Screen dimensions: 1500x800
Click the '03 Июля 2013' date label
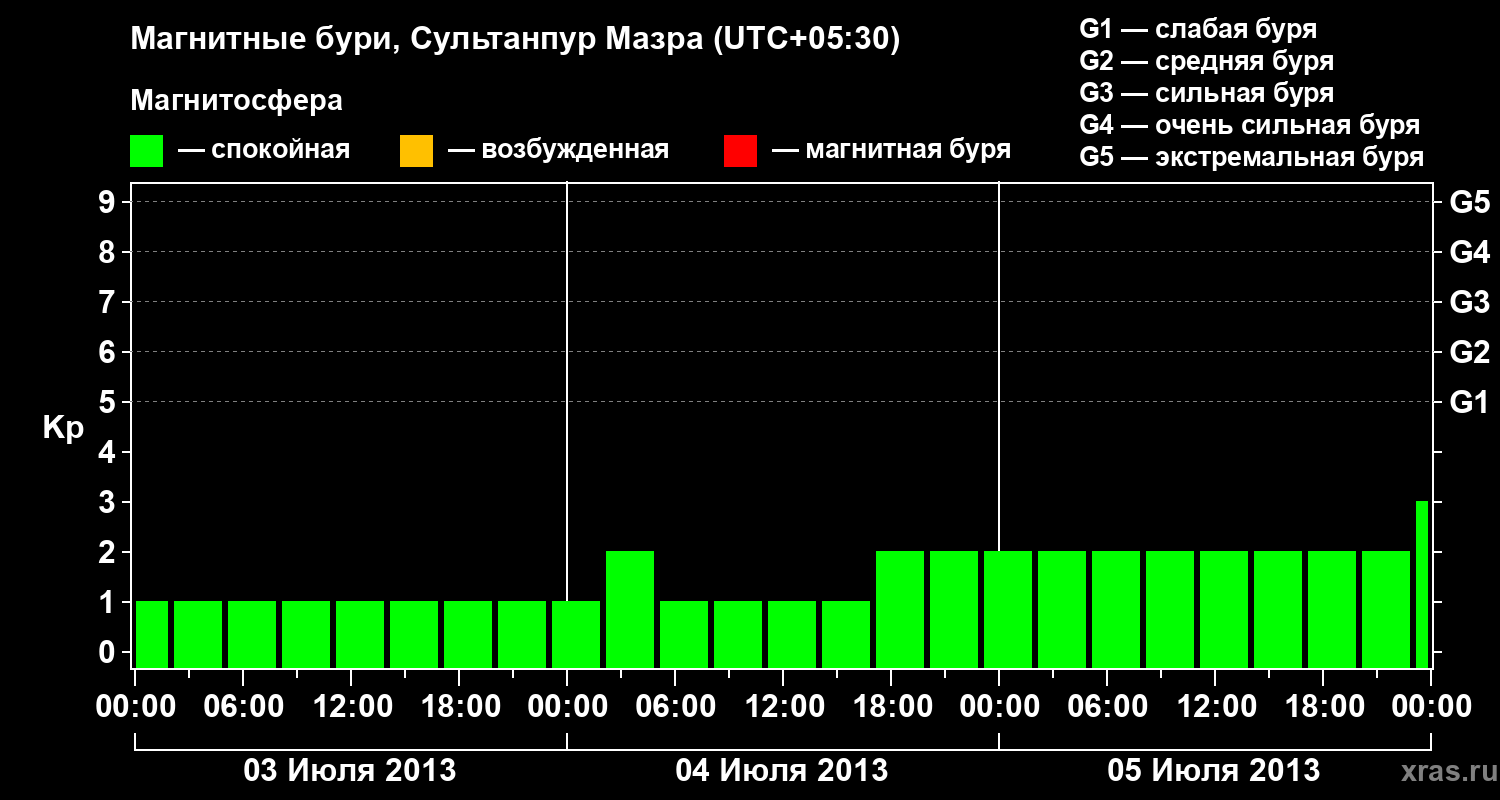point(351,771)
